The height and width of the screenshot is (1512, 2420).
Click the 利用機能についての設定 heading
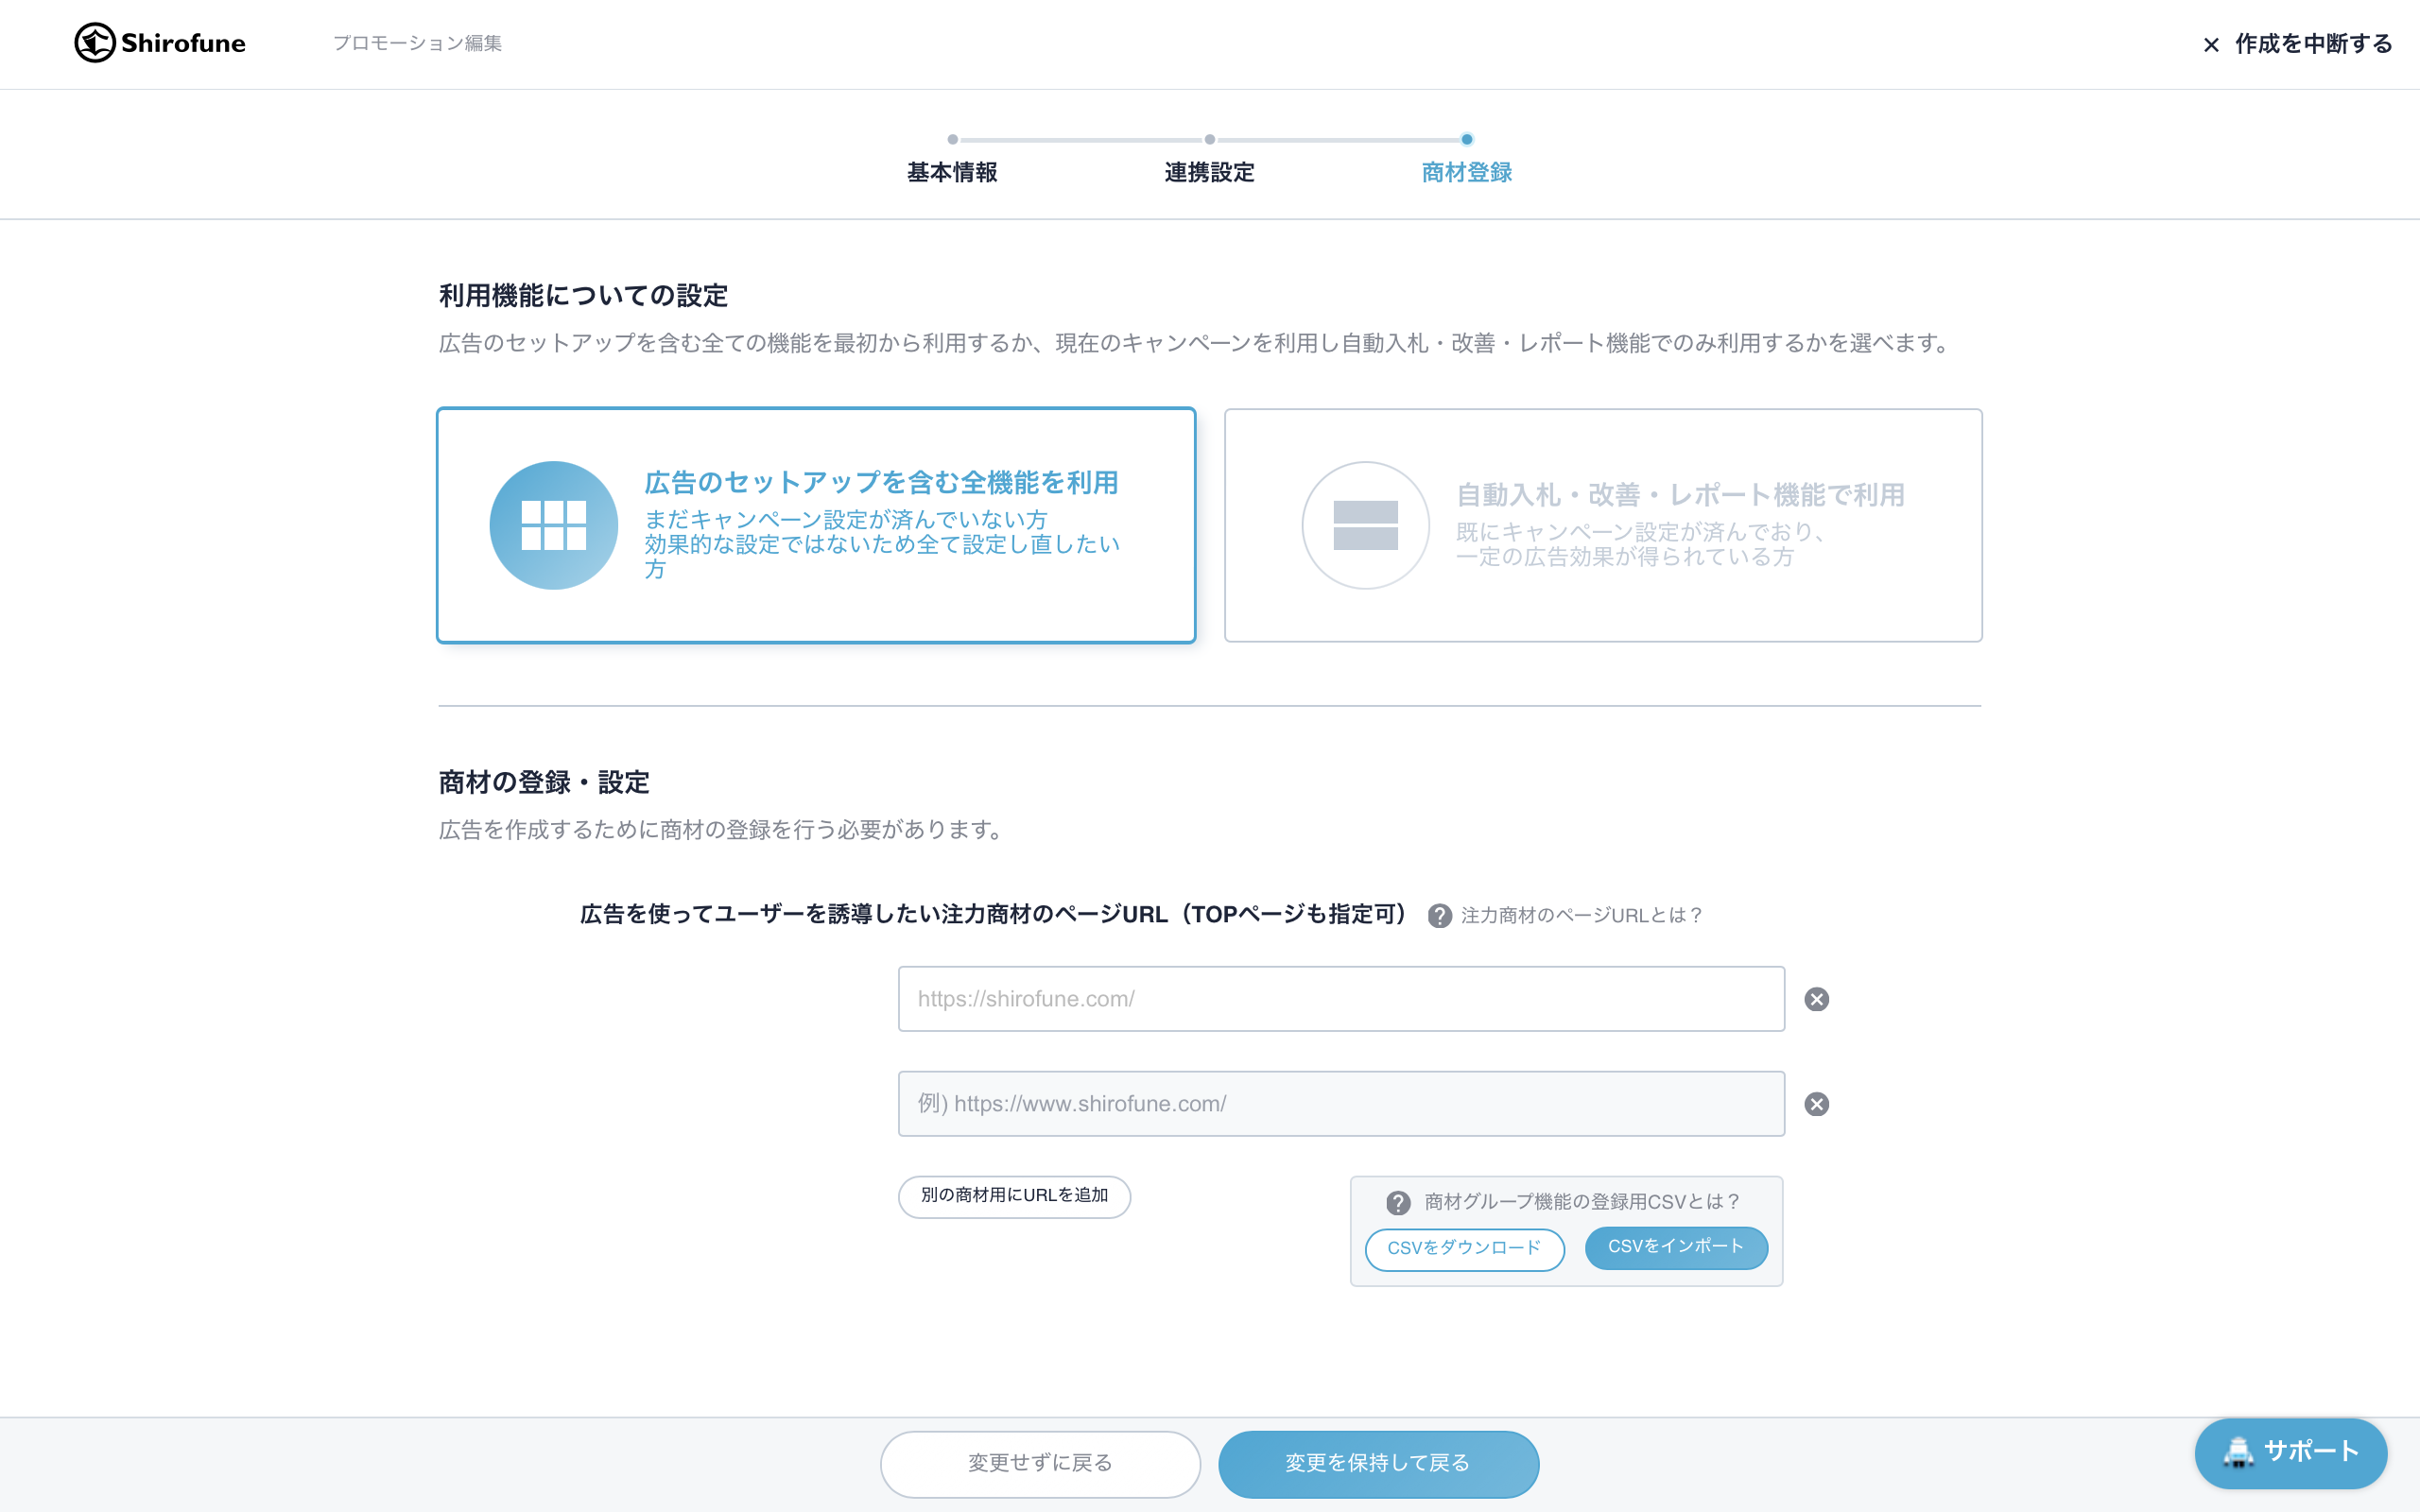[583, 296]
